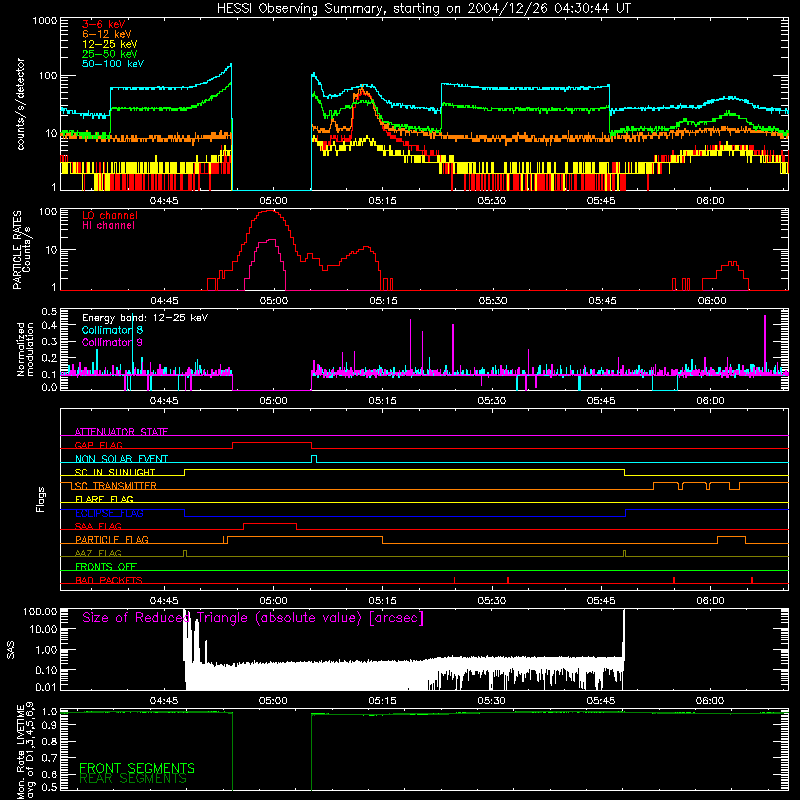Select the FRONT SEGMENTS legend label
800x800 pixels.
point(137,768)
